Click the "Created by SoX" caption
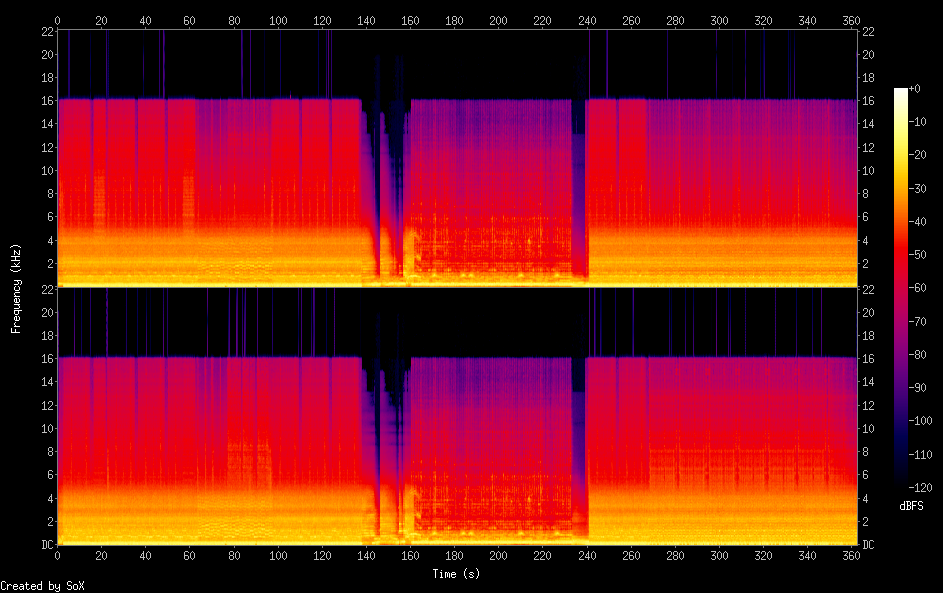Viewport: 943px width, 593px height. click(x=42, y=586)
